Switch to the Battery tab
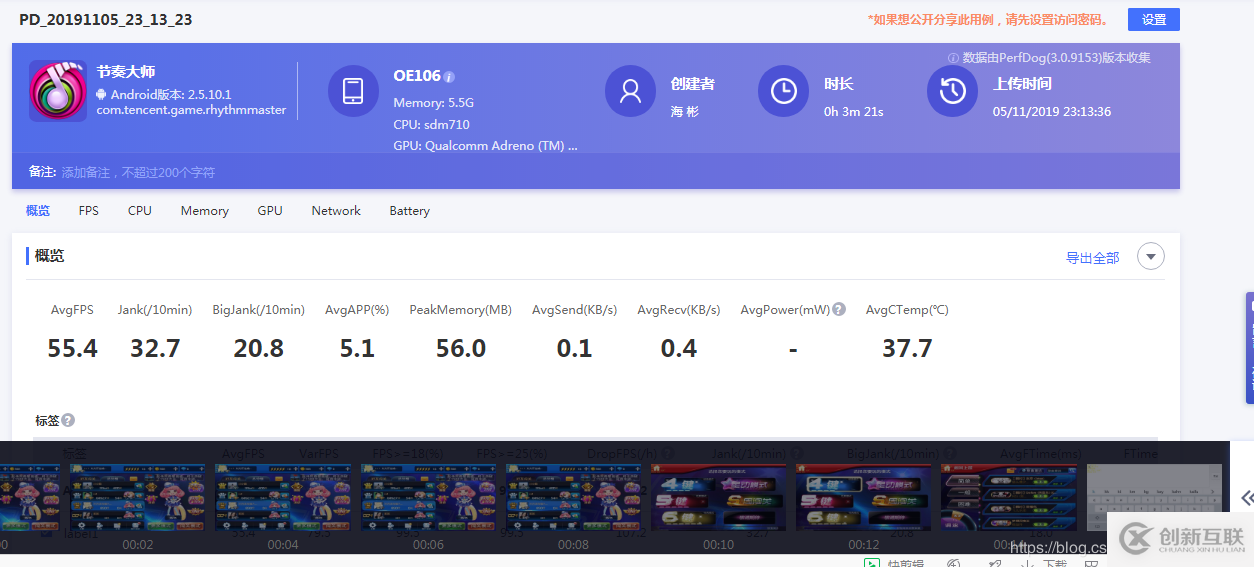The height and width of the screenshot is (567, 1254). pyautogui.click(x=410, y=211)
